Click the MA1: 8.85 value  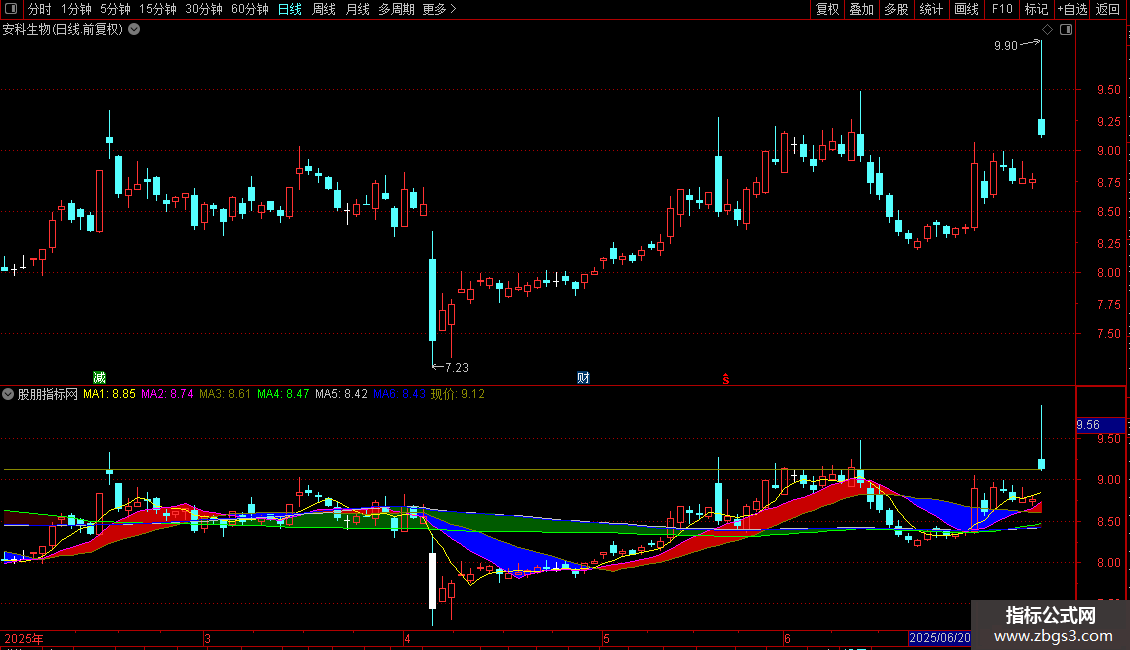(x=110, y=394)
